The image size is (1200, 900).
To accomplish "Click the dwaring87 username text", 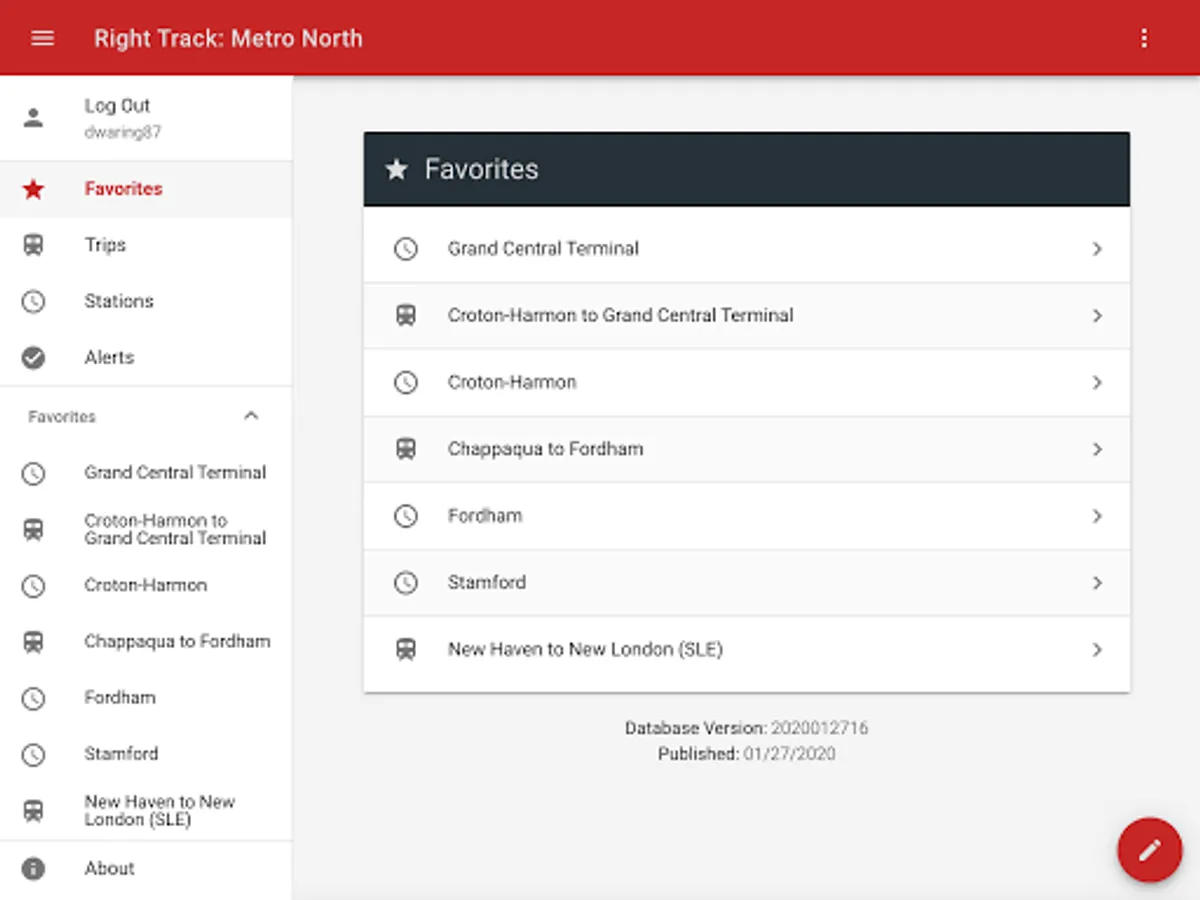I will (x=123, y=132).
